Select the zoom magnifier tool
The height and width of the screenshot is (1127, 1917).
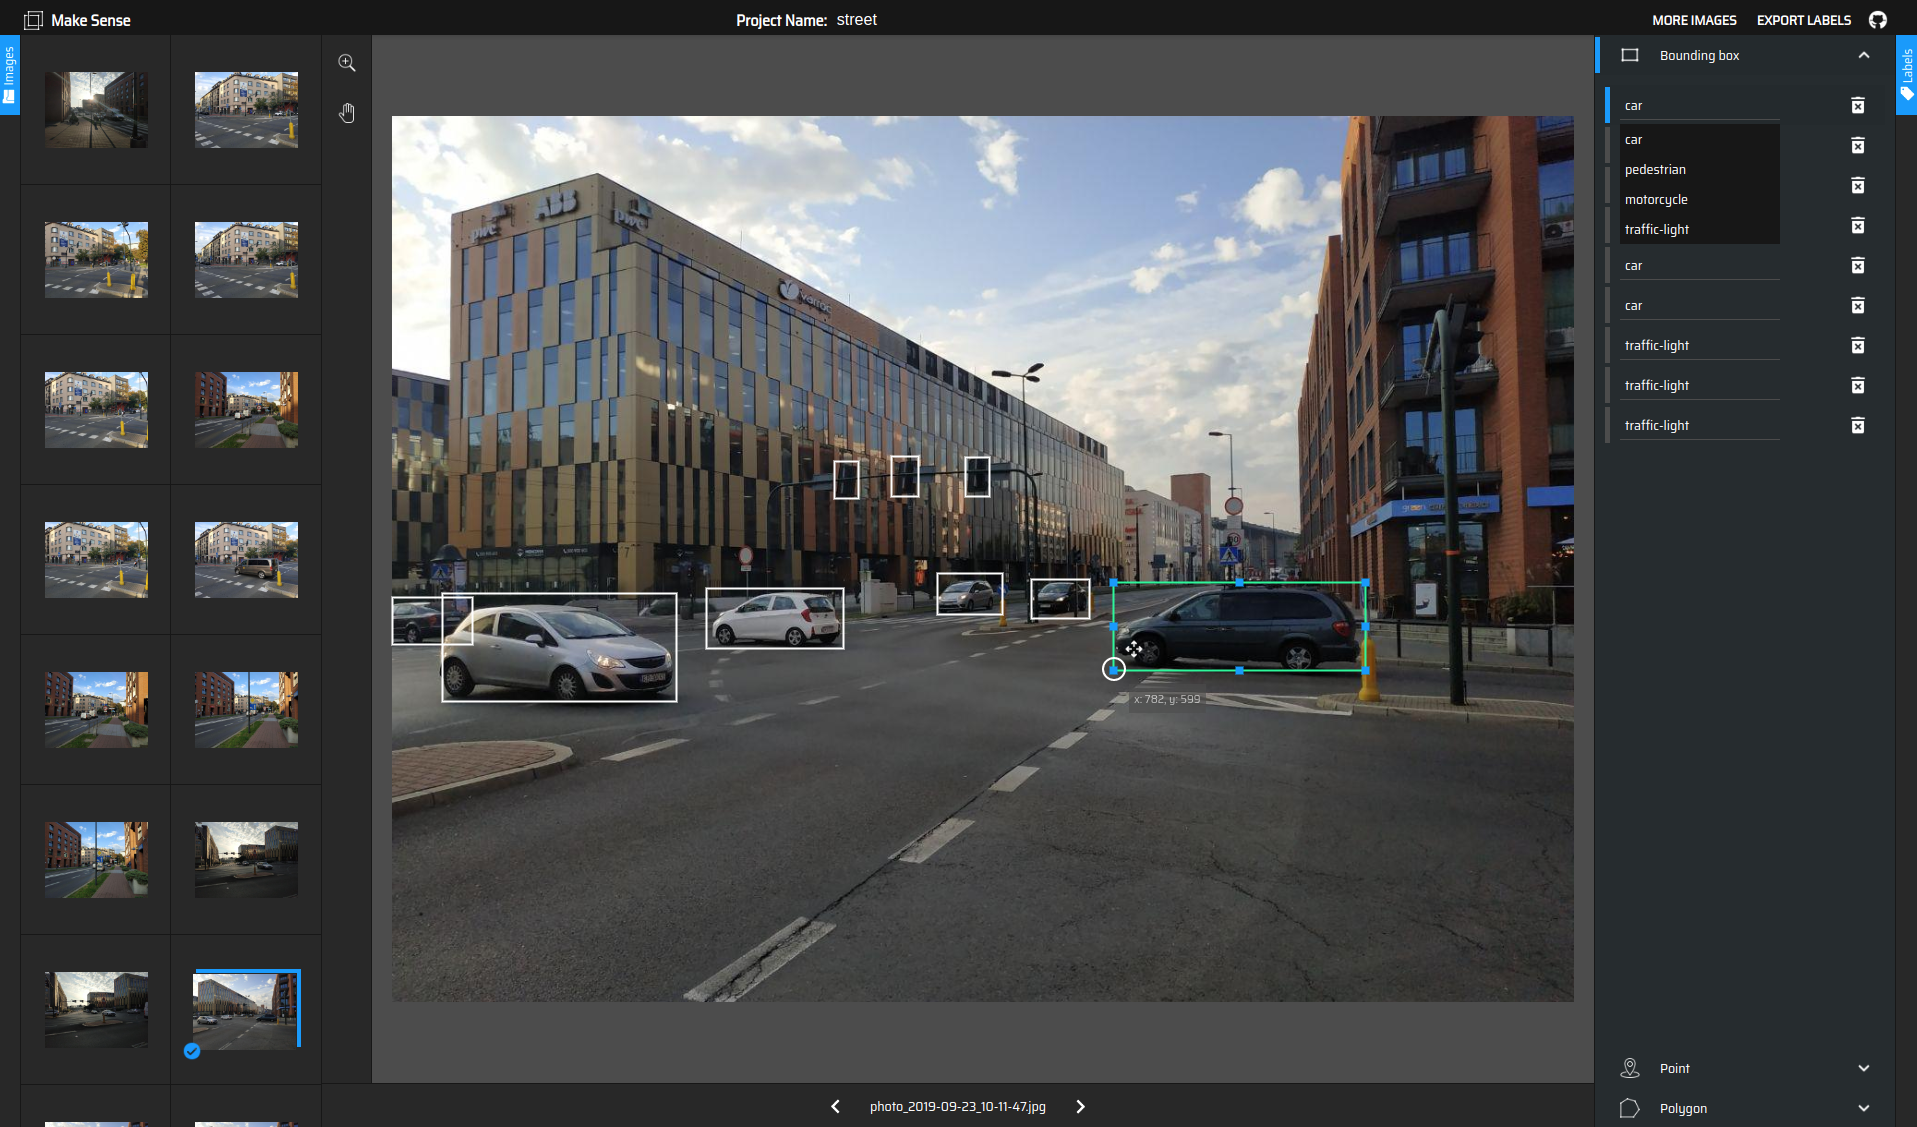pos(347,63)
